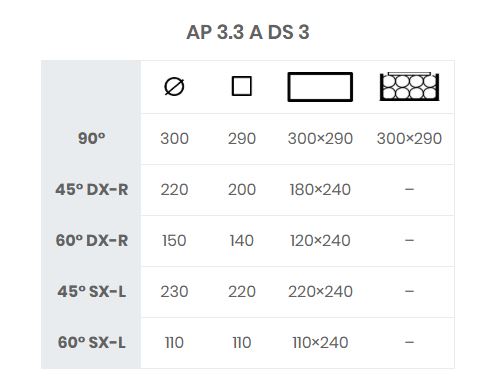Click the 60° SX-L row header

click(92, 343)
